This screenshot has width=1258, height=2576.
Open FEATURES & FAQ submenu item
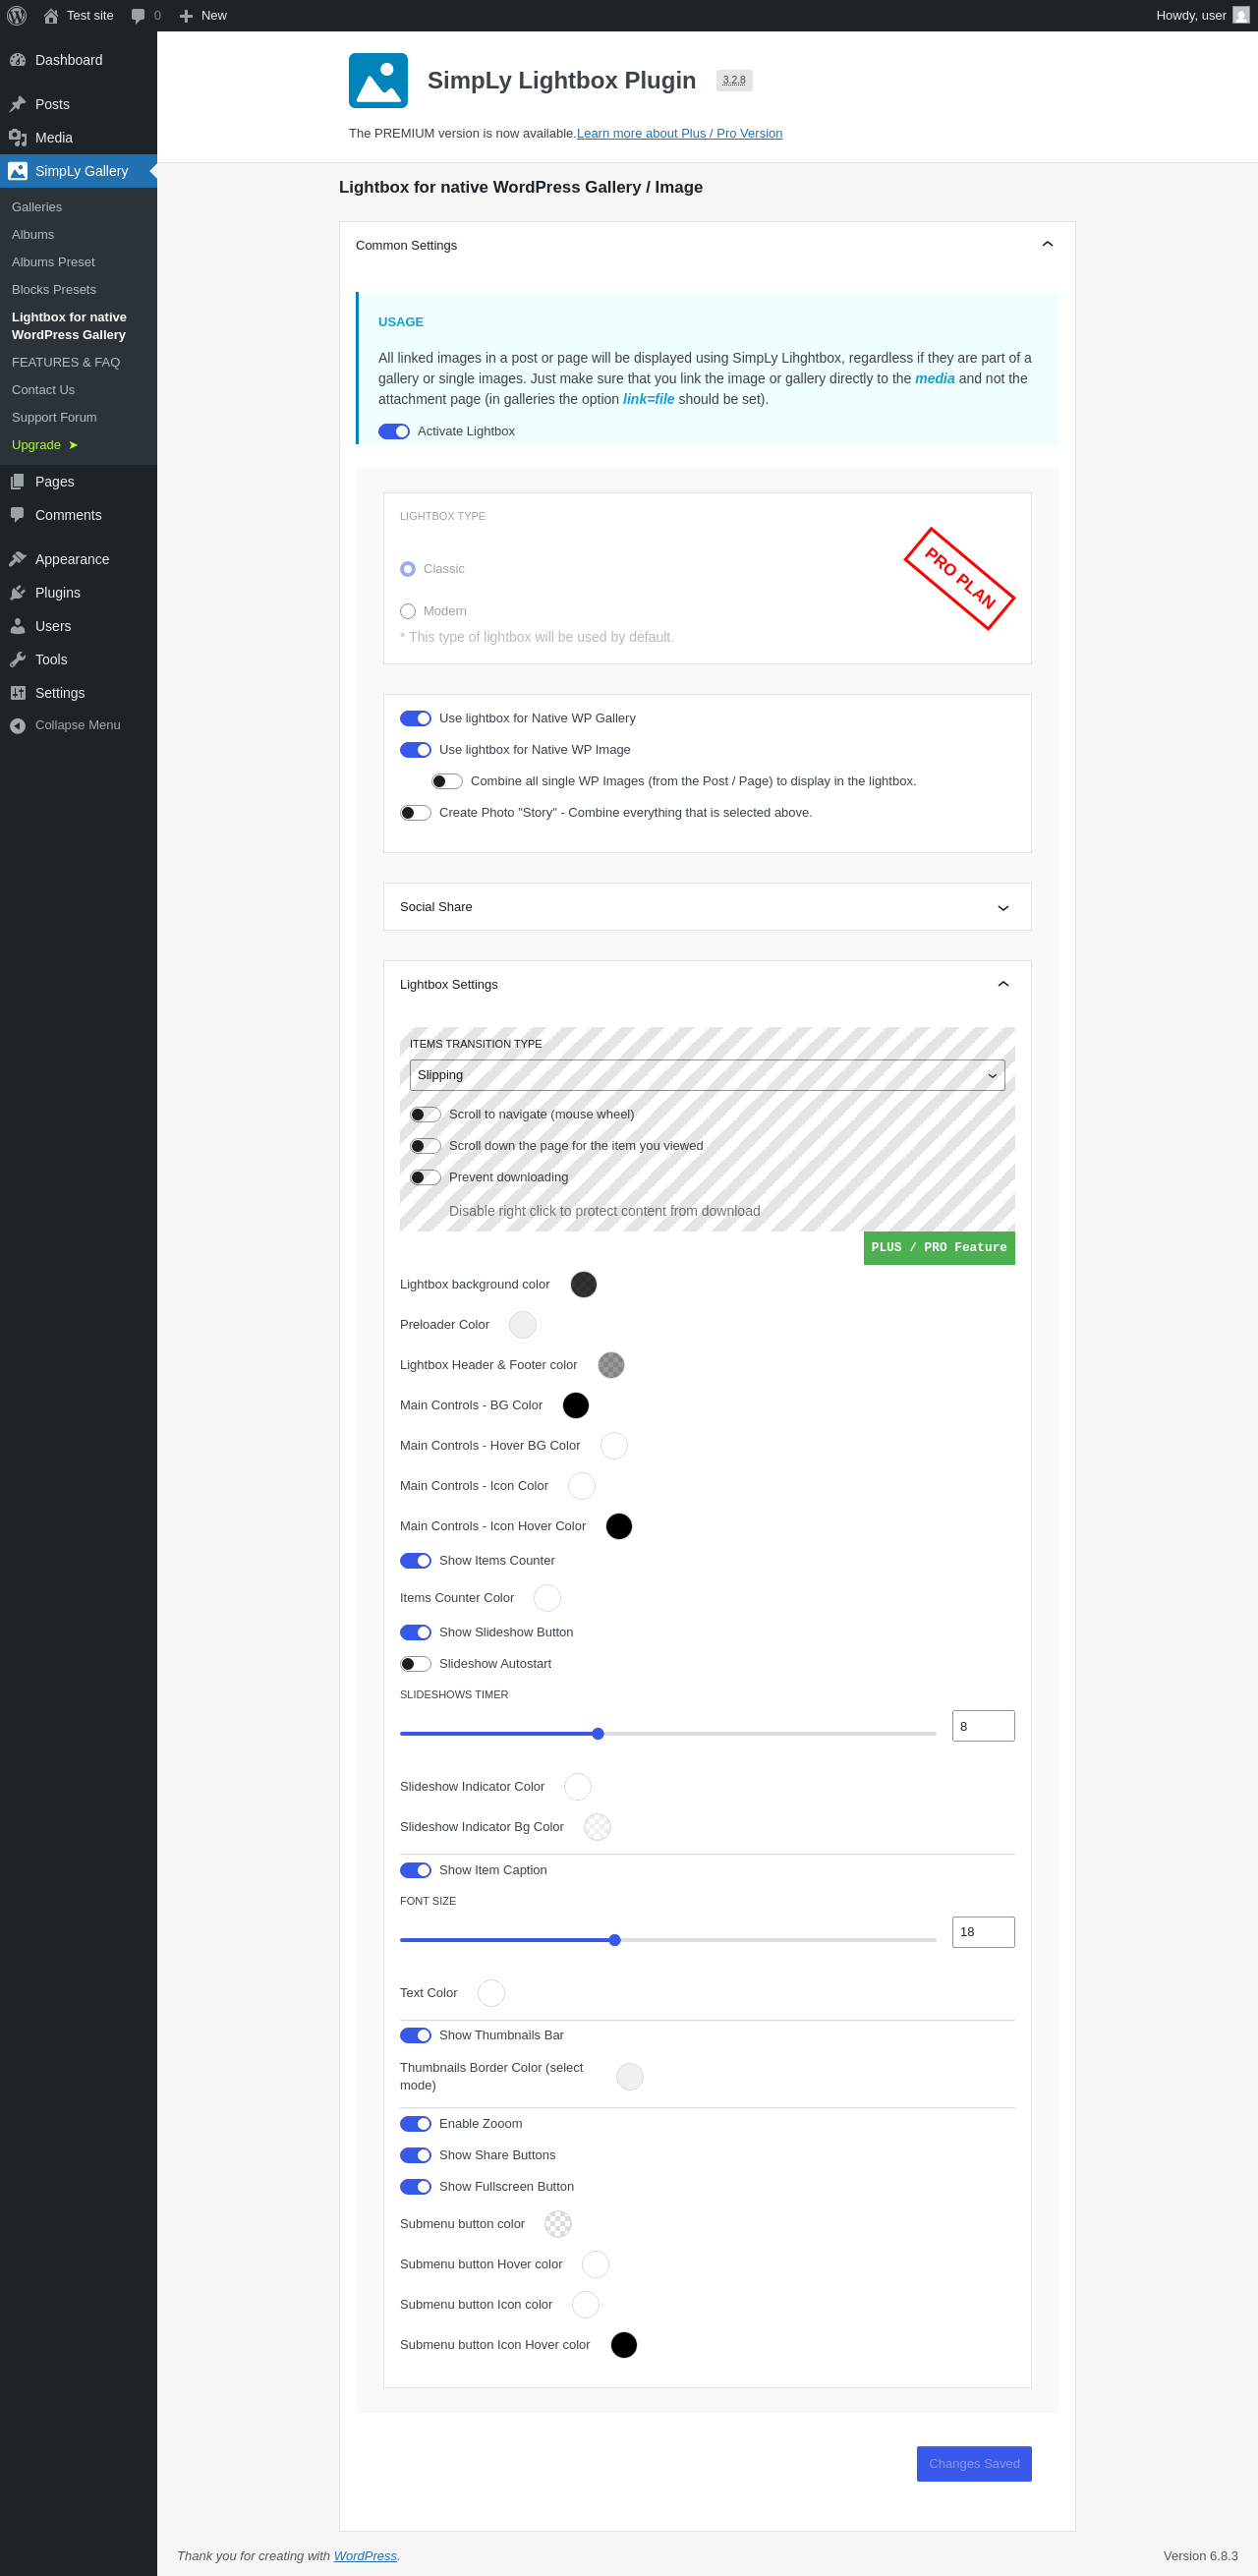(66, 363)
